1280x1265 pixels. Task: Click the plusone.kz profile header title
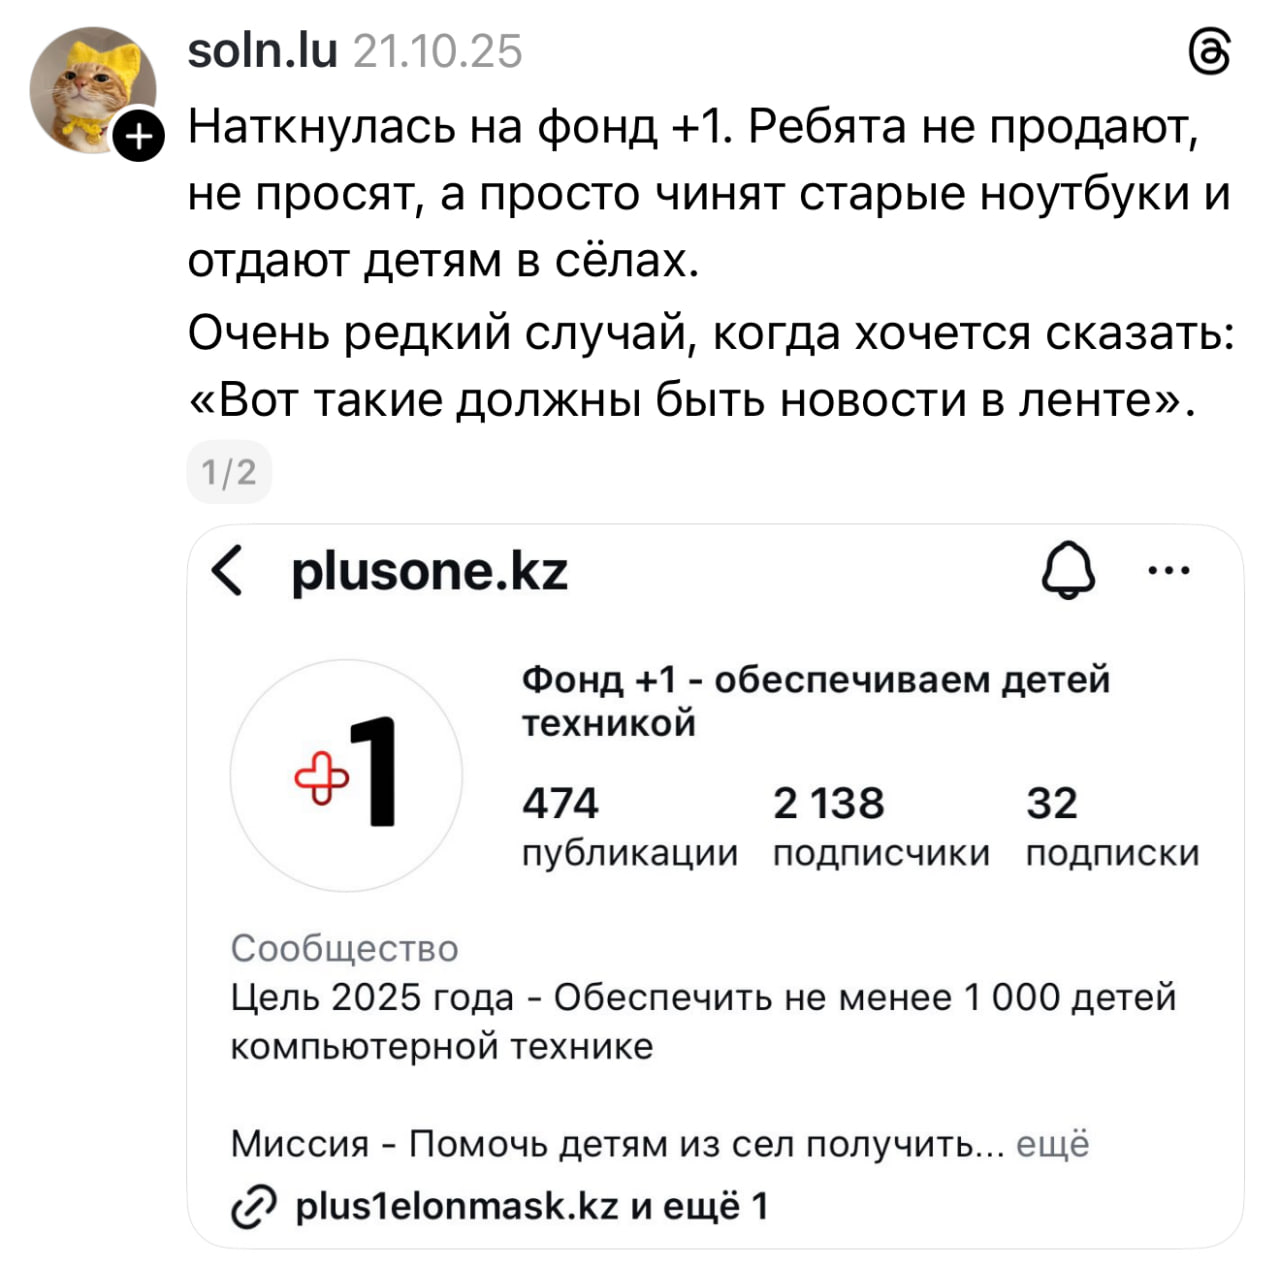pos(429,572)
